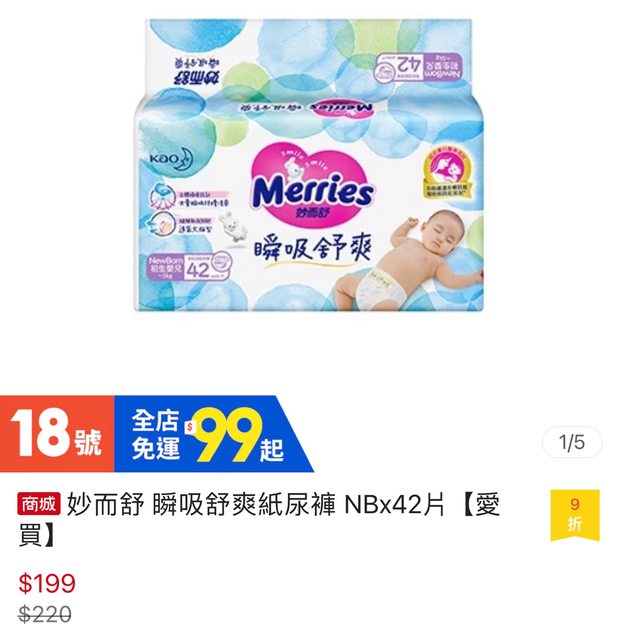Viewport: 617px width, 640px height.
Task: Click the gold award seal on package
Action: (447, 174)
